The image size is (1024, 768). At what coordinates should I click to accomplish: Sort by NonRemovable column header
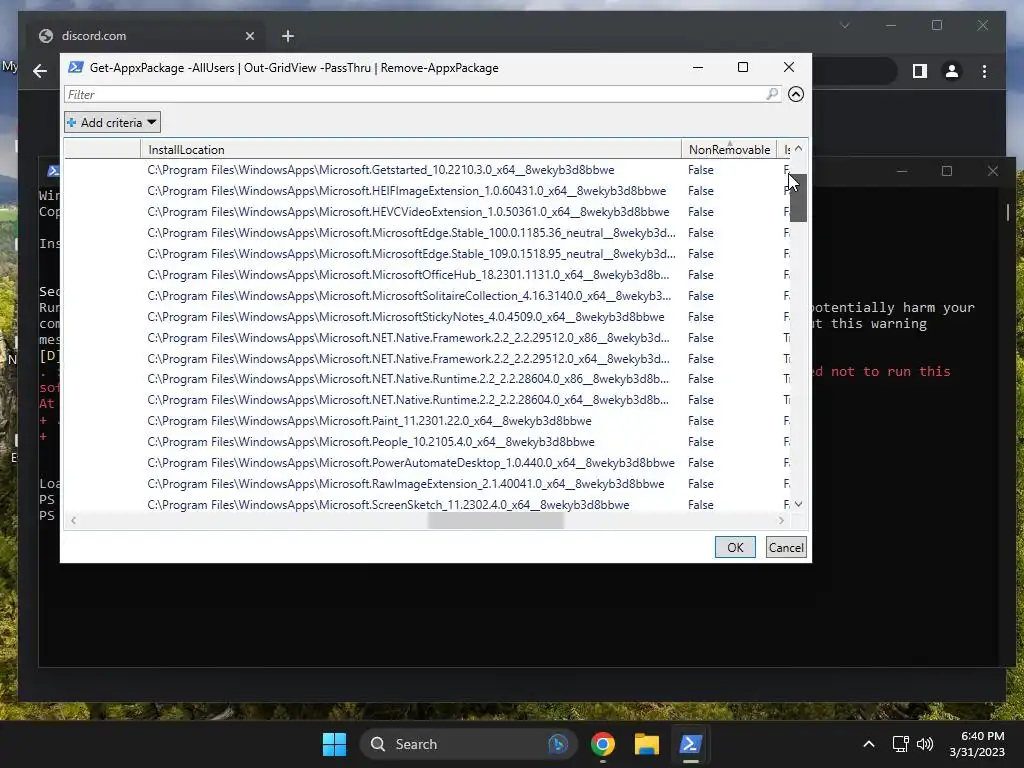(729, 150)
